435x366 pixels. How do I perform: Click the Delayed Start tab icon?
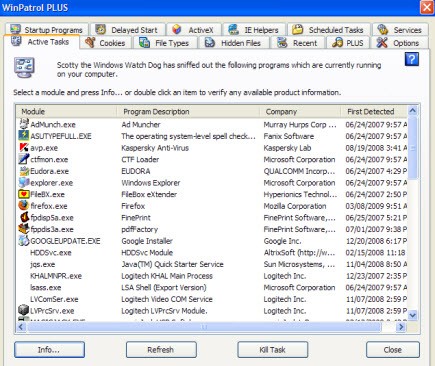pos(100,29)
